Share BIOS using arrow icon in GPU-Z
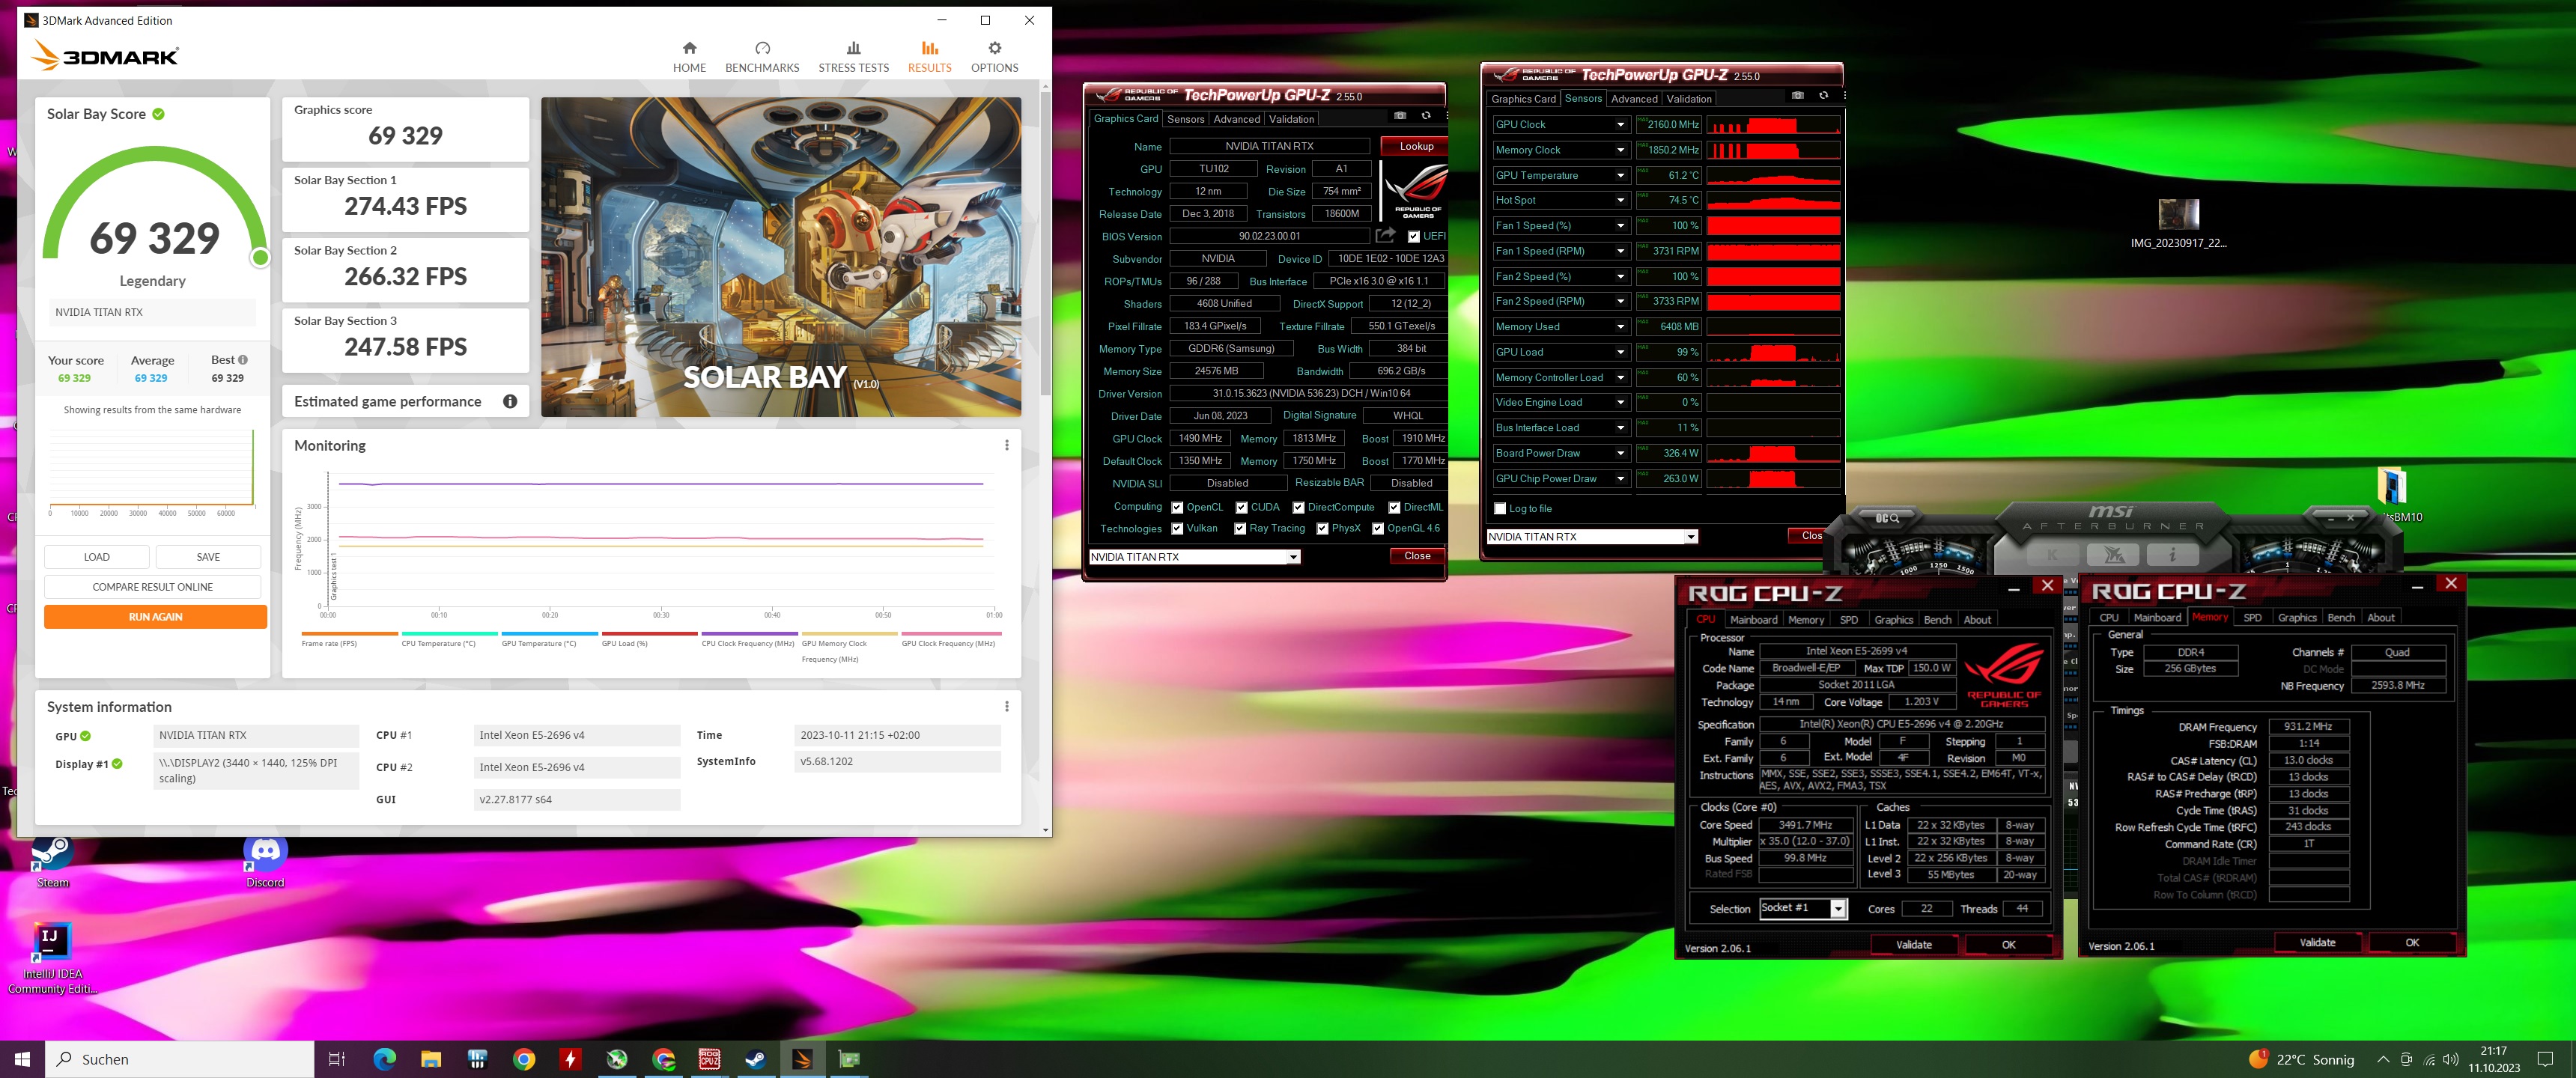This screenshot has width=2576, height=1078. point(1385,236)
